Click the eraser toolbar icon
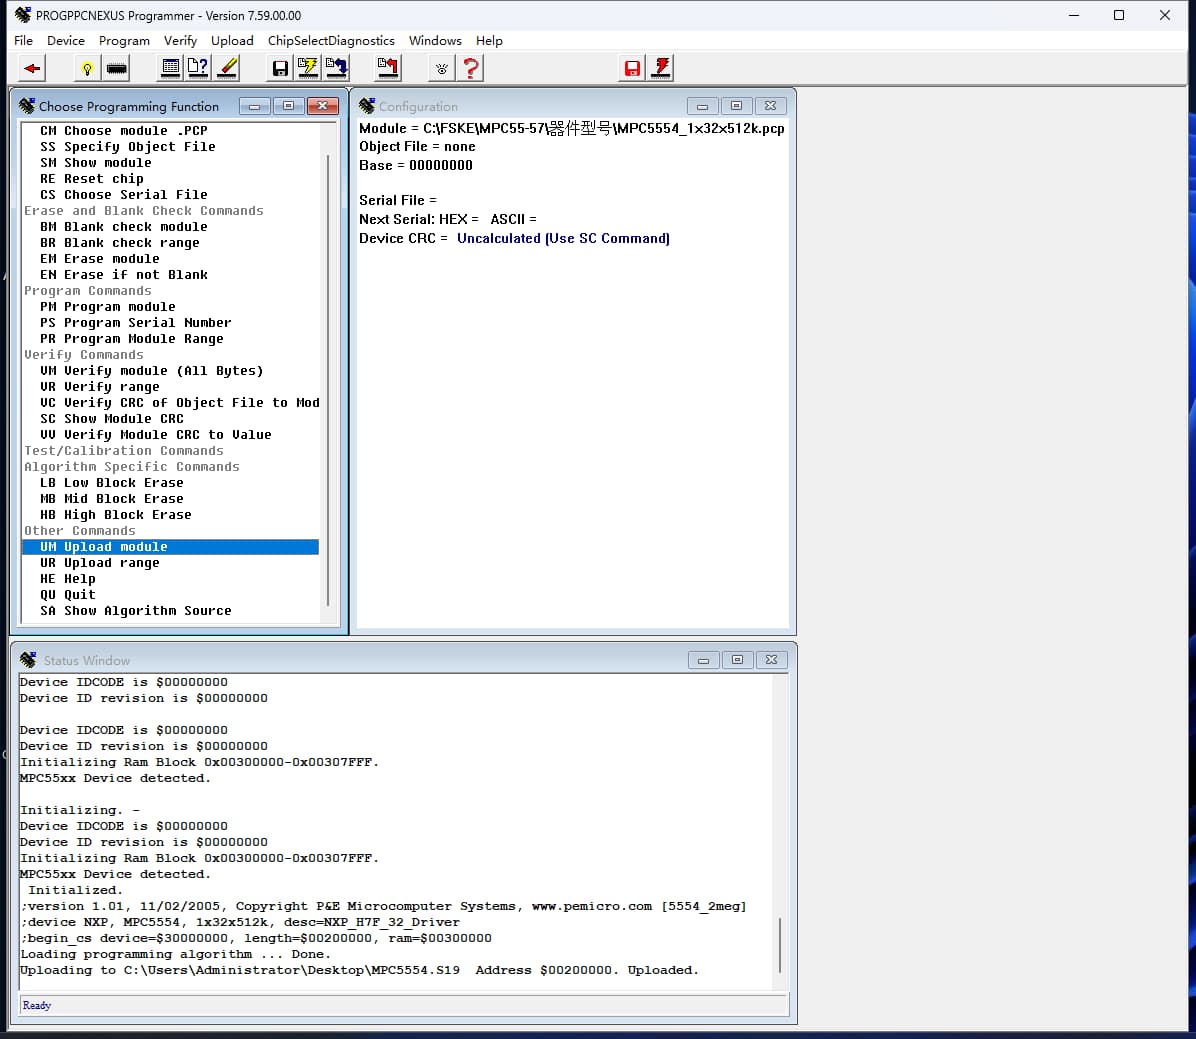The width and height of the screenshot is (1196, 1039). coord(228,68)
